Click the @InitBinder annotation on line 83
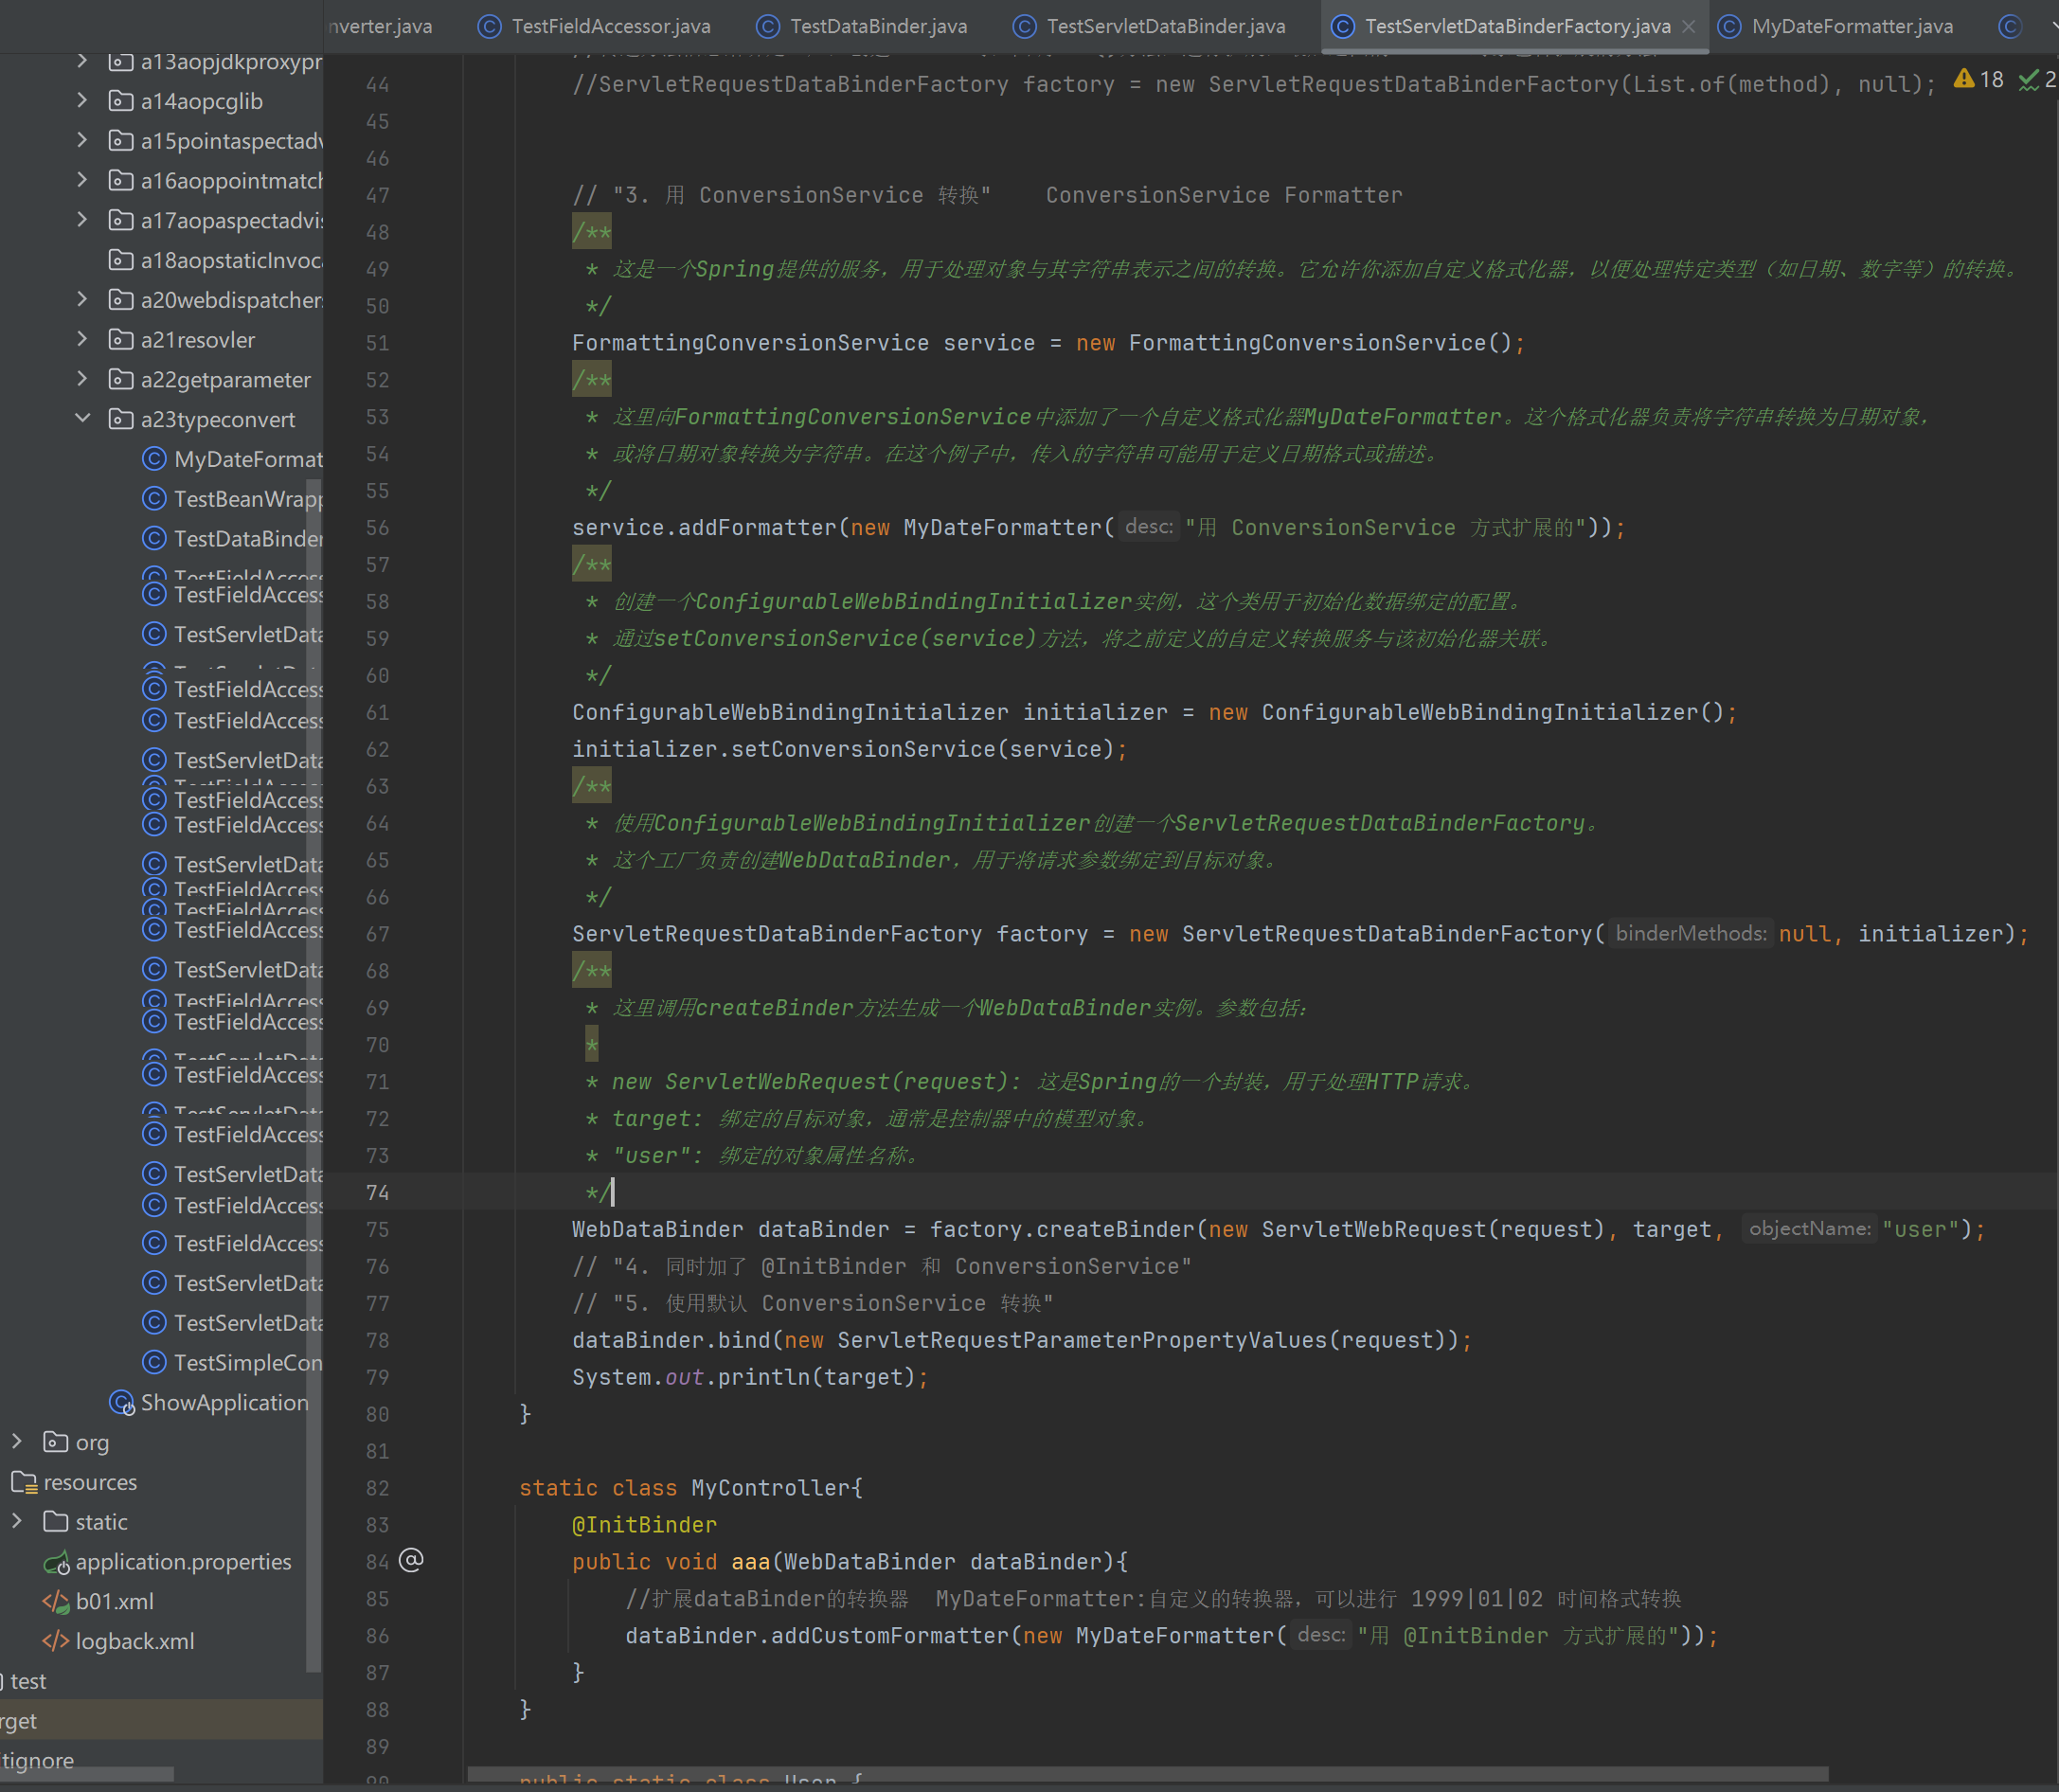The image size is (2059, 1792). coord(644,1525)
